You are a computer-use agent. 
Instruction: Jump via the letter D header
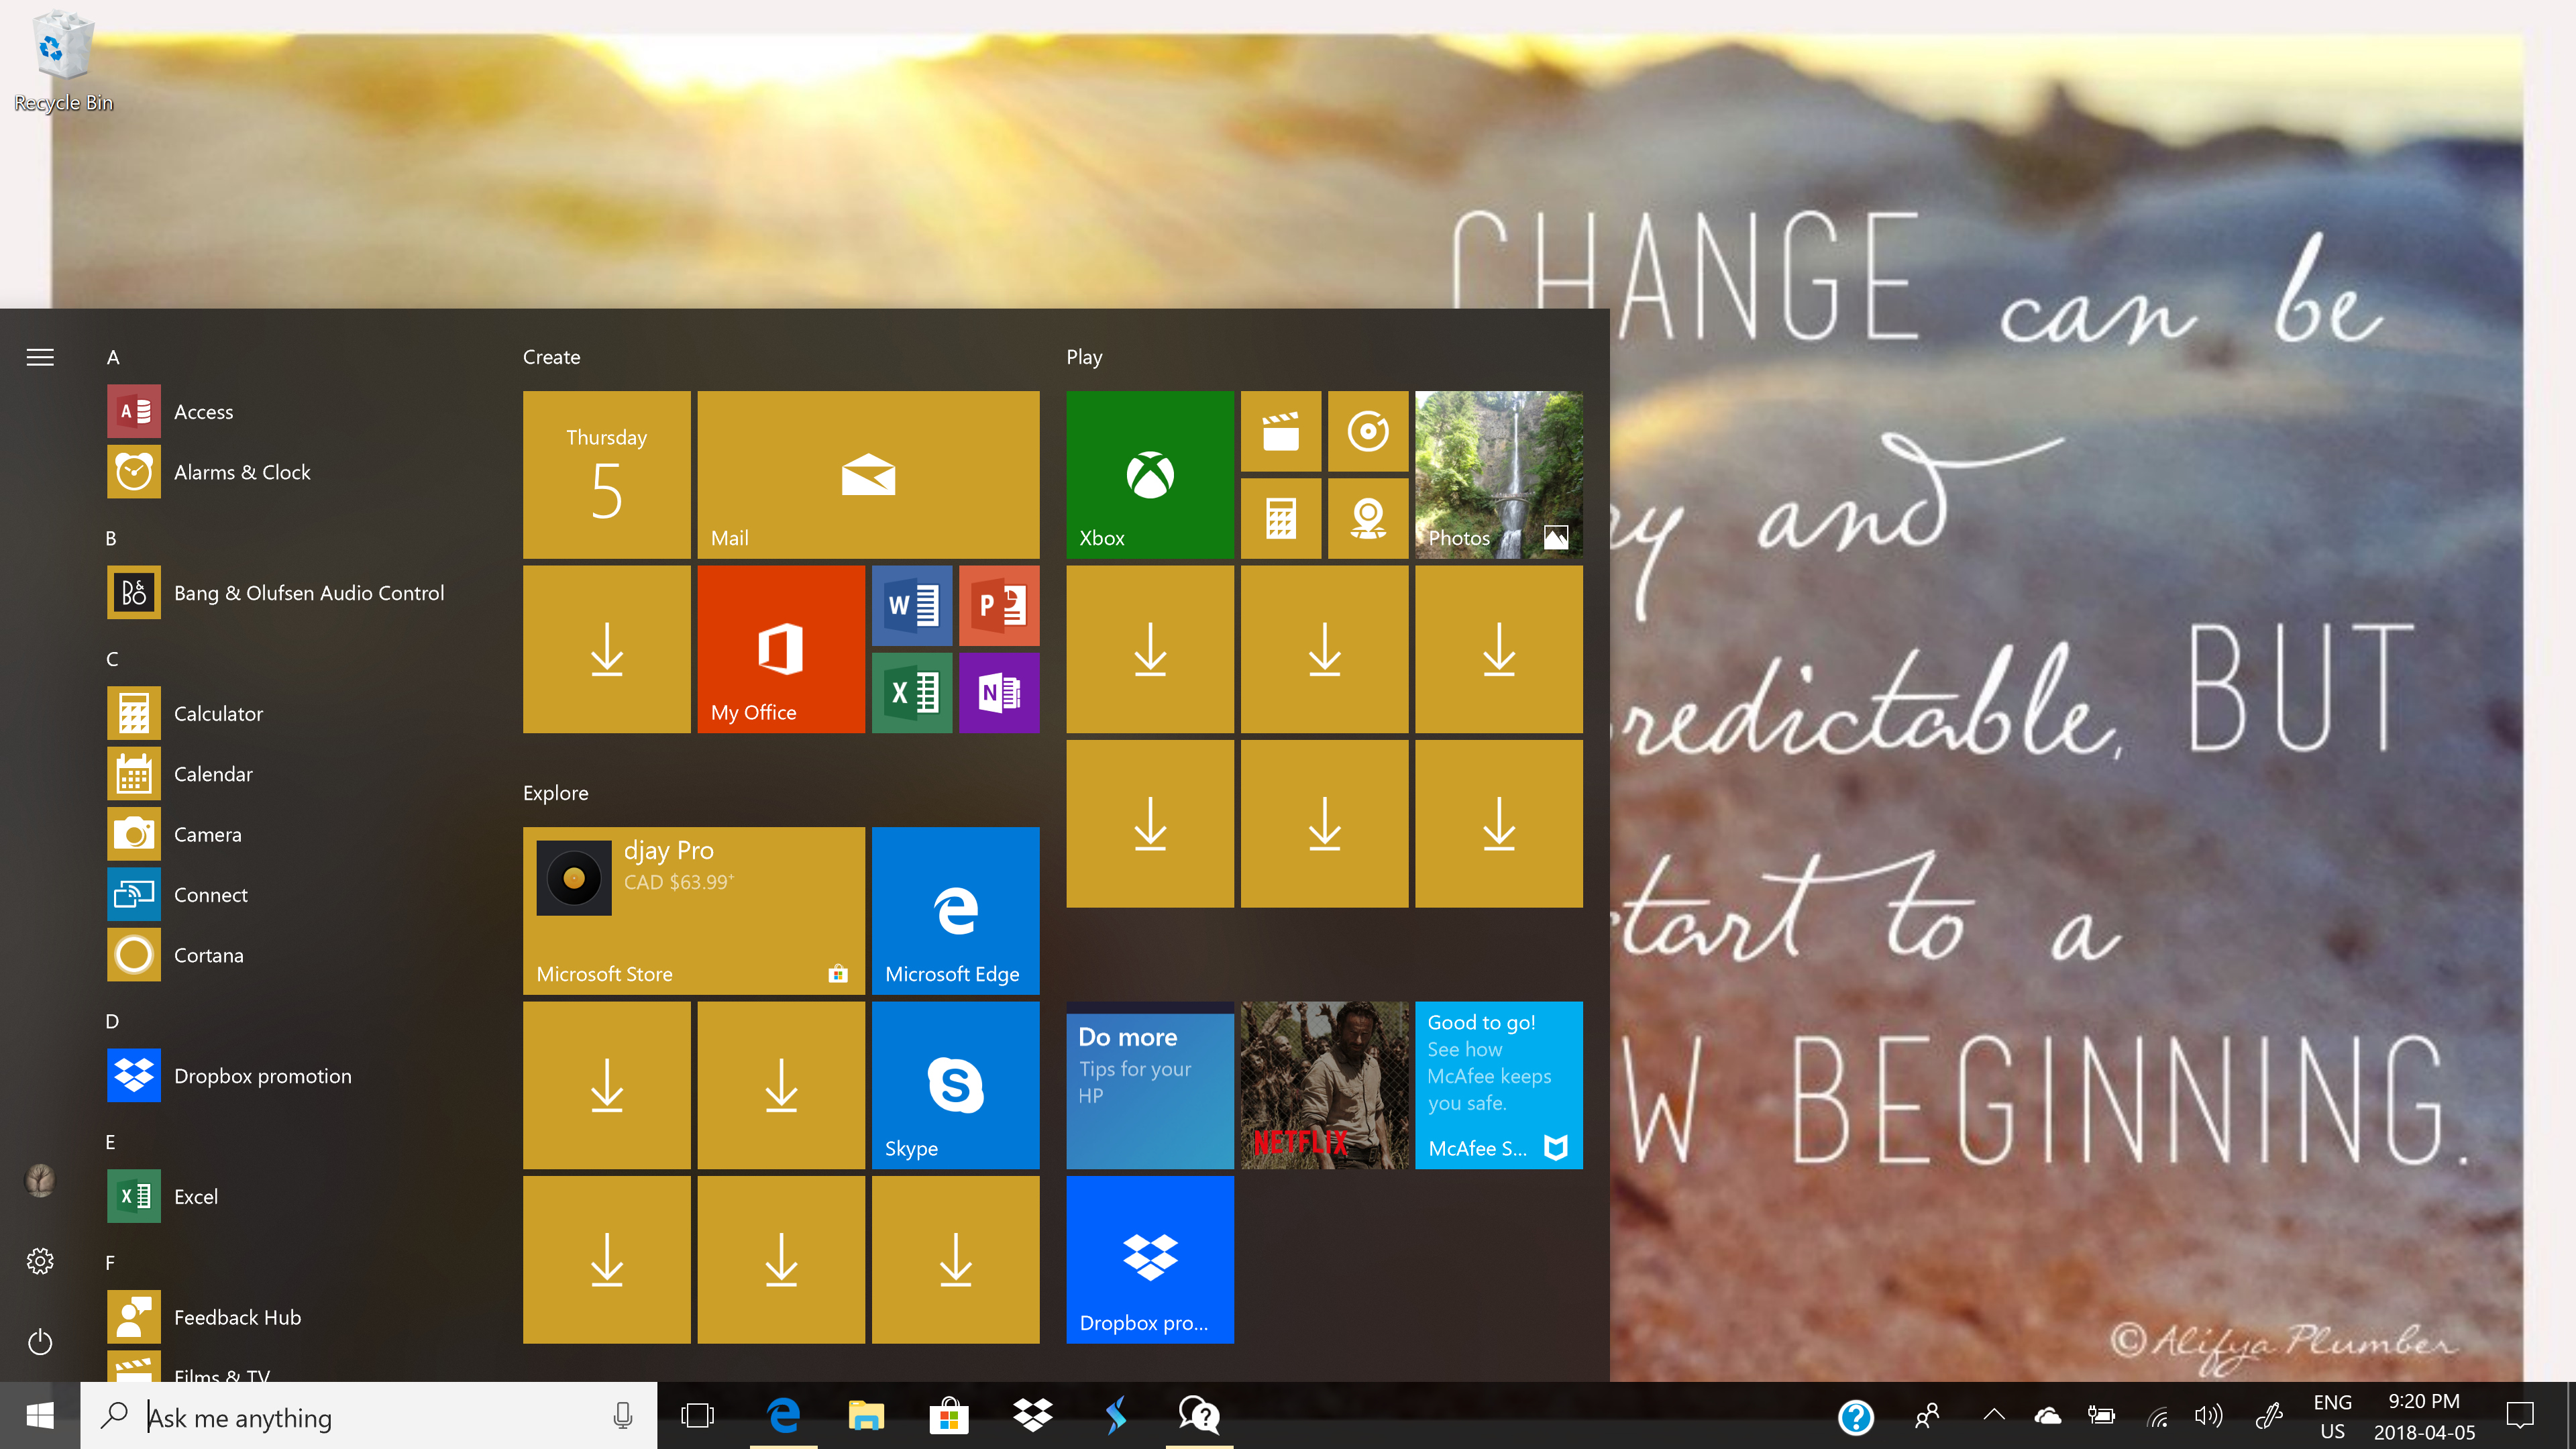click(x=112, y=1021)
